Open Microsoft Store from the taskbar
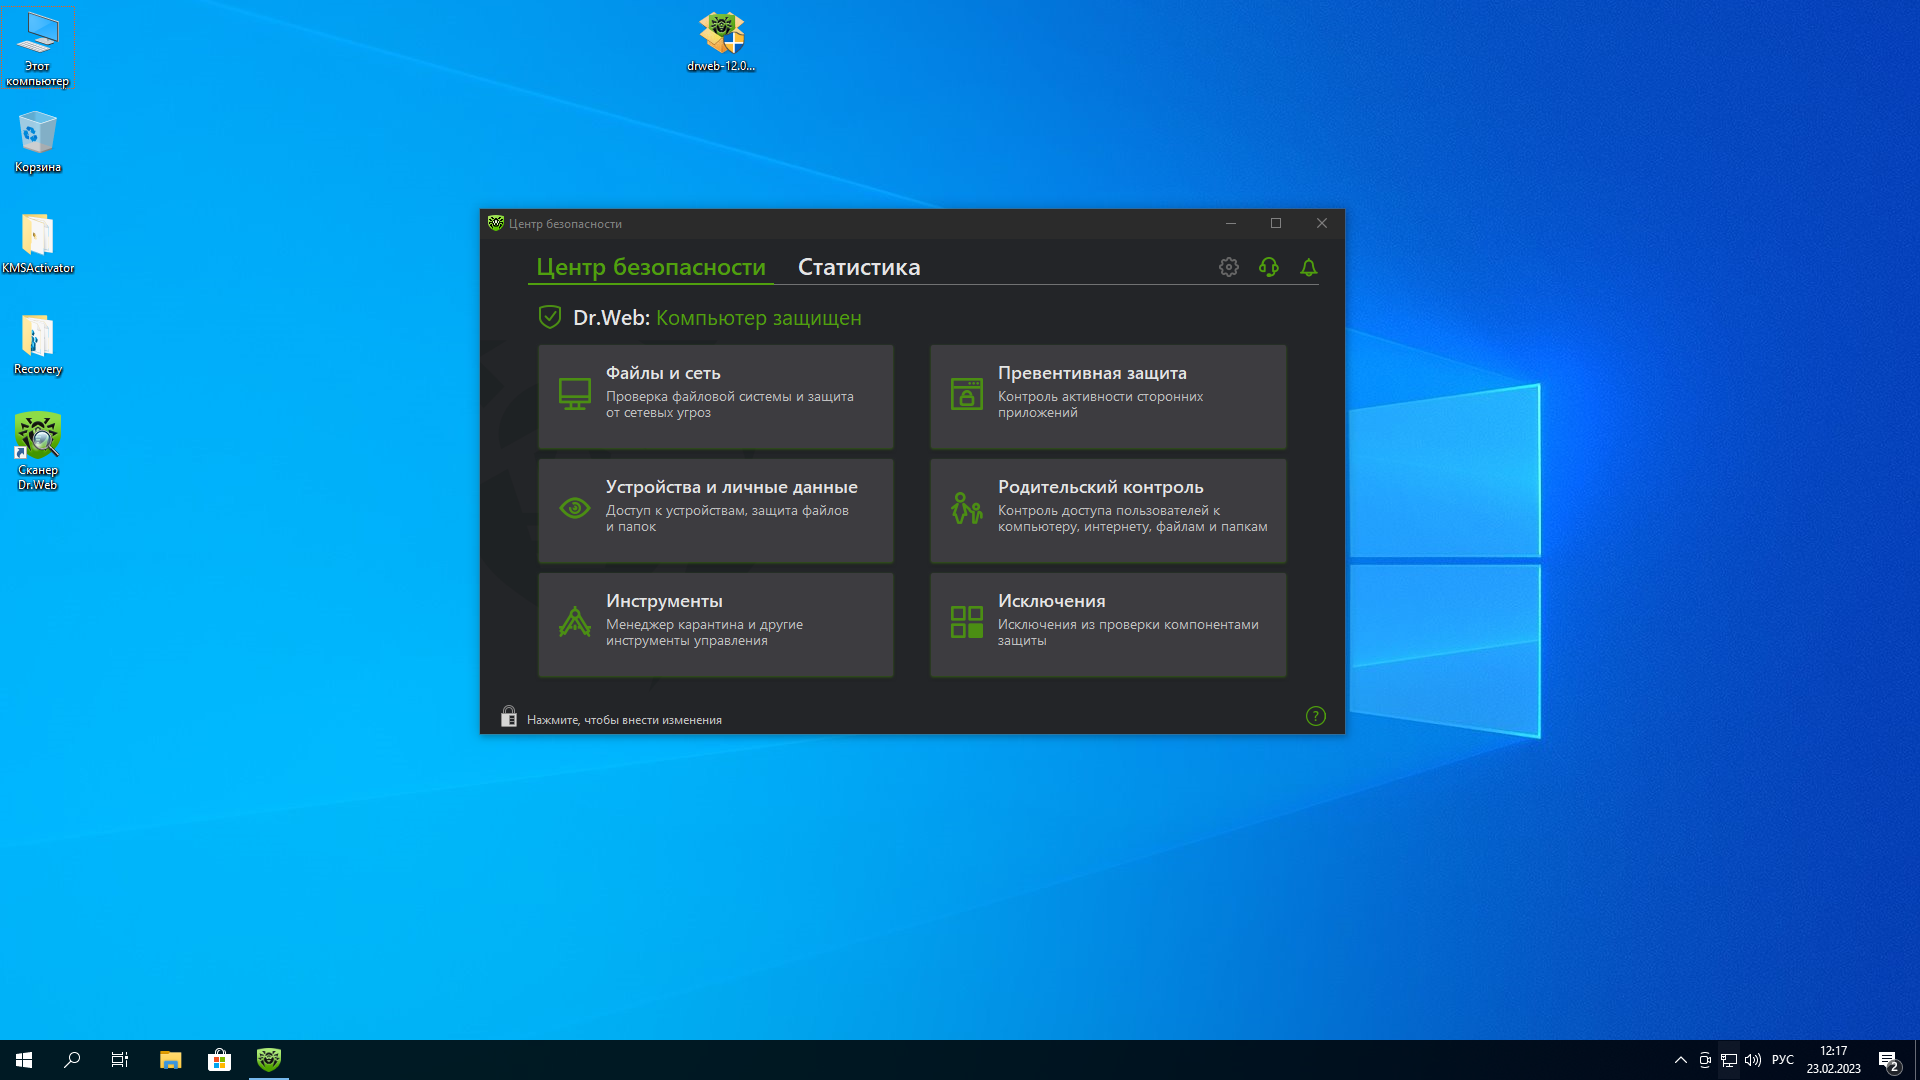Image resolution: width=1920 pixels, height=1080 pixels. (219, 1060)
